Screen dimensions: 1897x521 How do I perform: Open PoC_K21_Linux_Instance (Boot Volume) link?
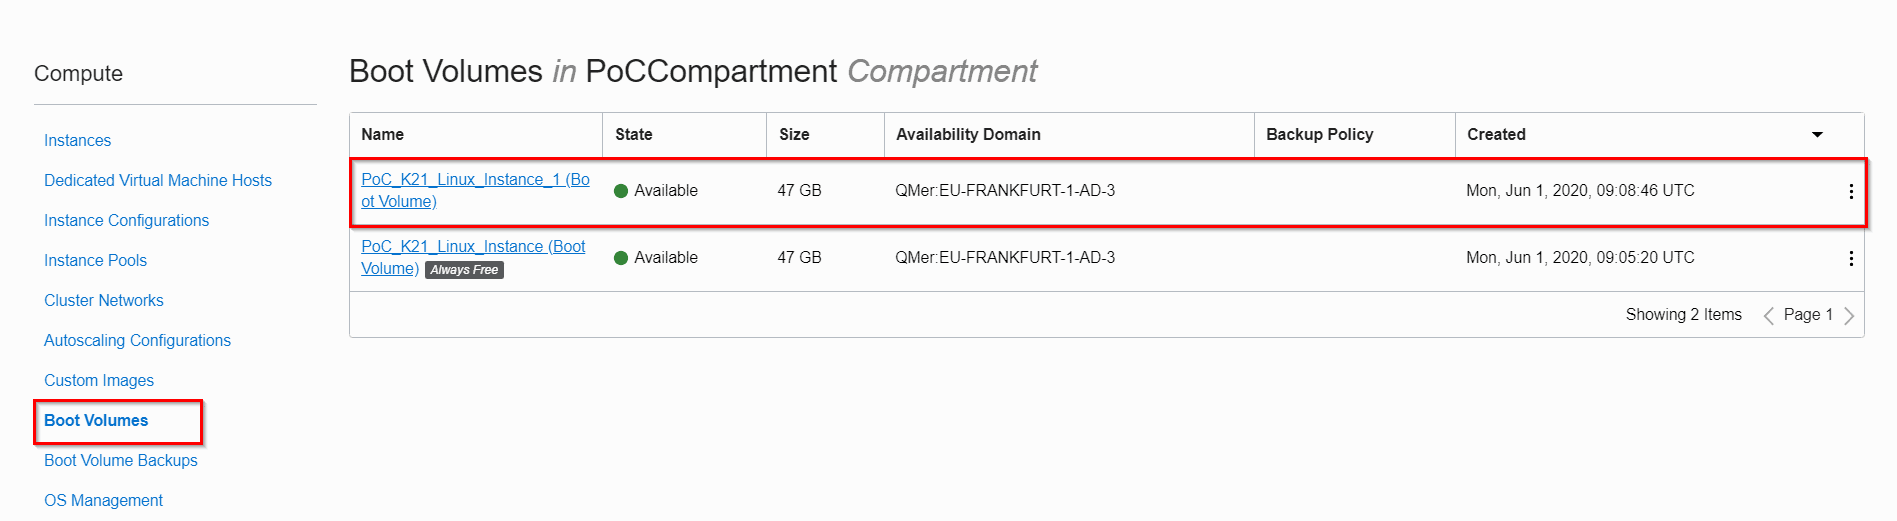[473, 247]
